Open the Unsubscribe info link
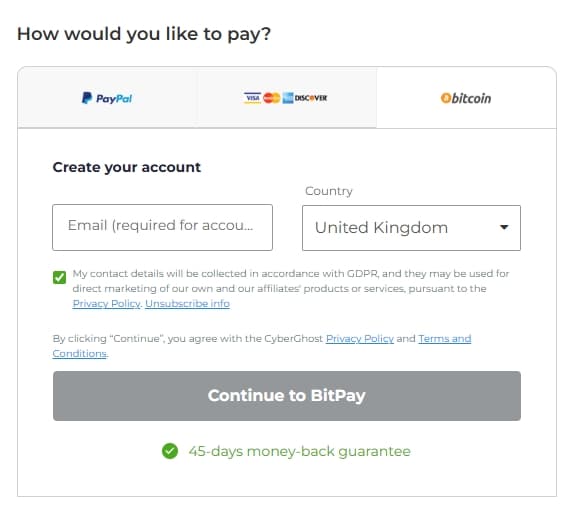The image size is (579, 517). click(187, 304)
